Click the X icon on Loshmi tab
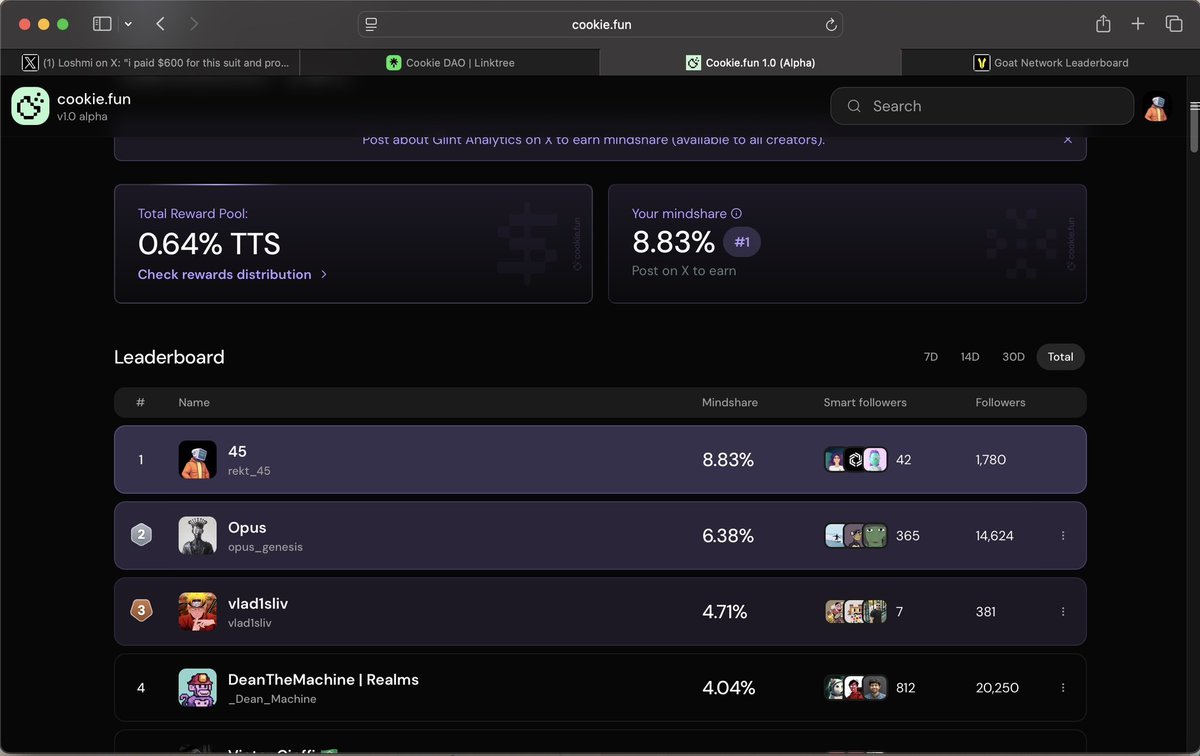 (31, 62)
